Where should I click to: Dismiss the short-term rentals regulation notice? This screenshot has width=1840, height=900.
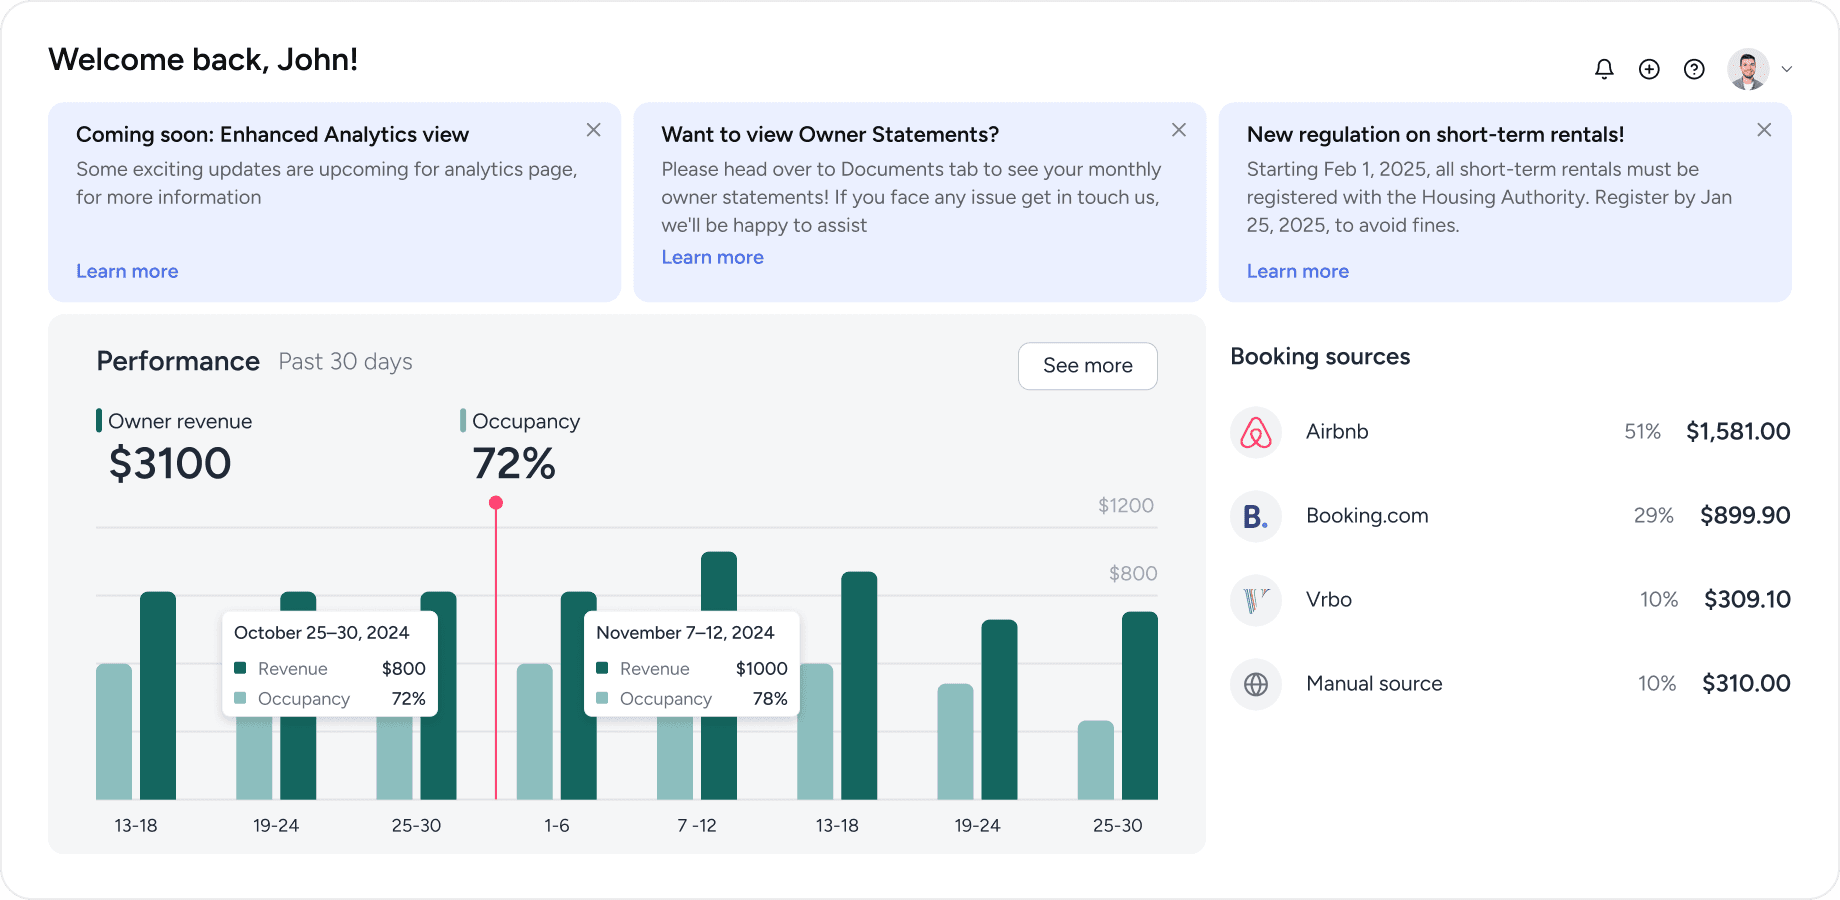pos(1764,130)
